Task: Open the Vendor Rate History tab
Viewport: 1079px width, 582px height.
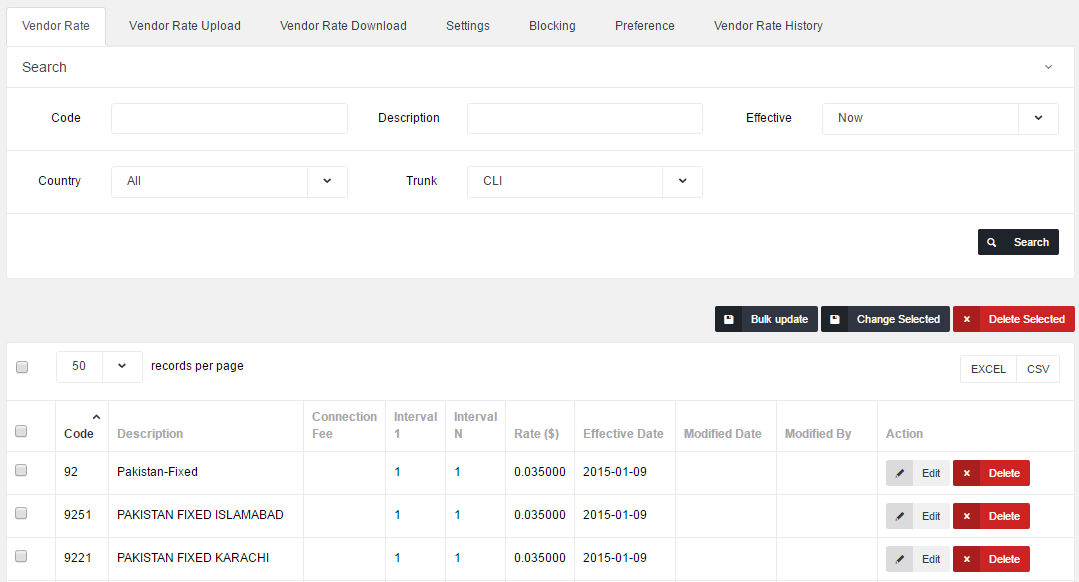Action: (x=768, y=26)
